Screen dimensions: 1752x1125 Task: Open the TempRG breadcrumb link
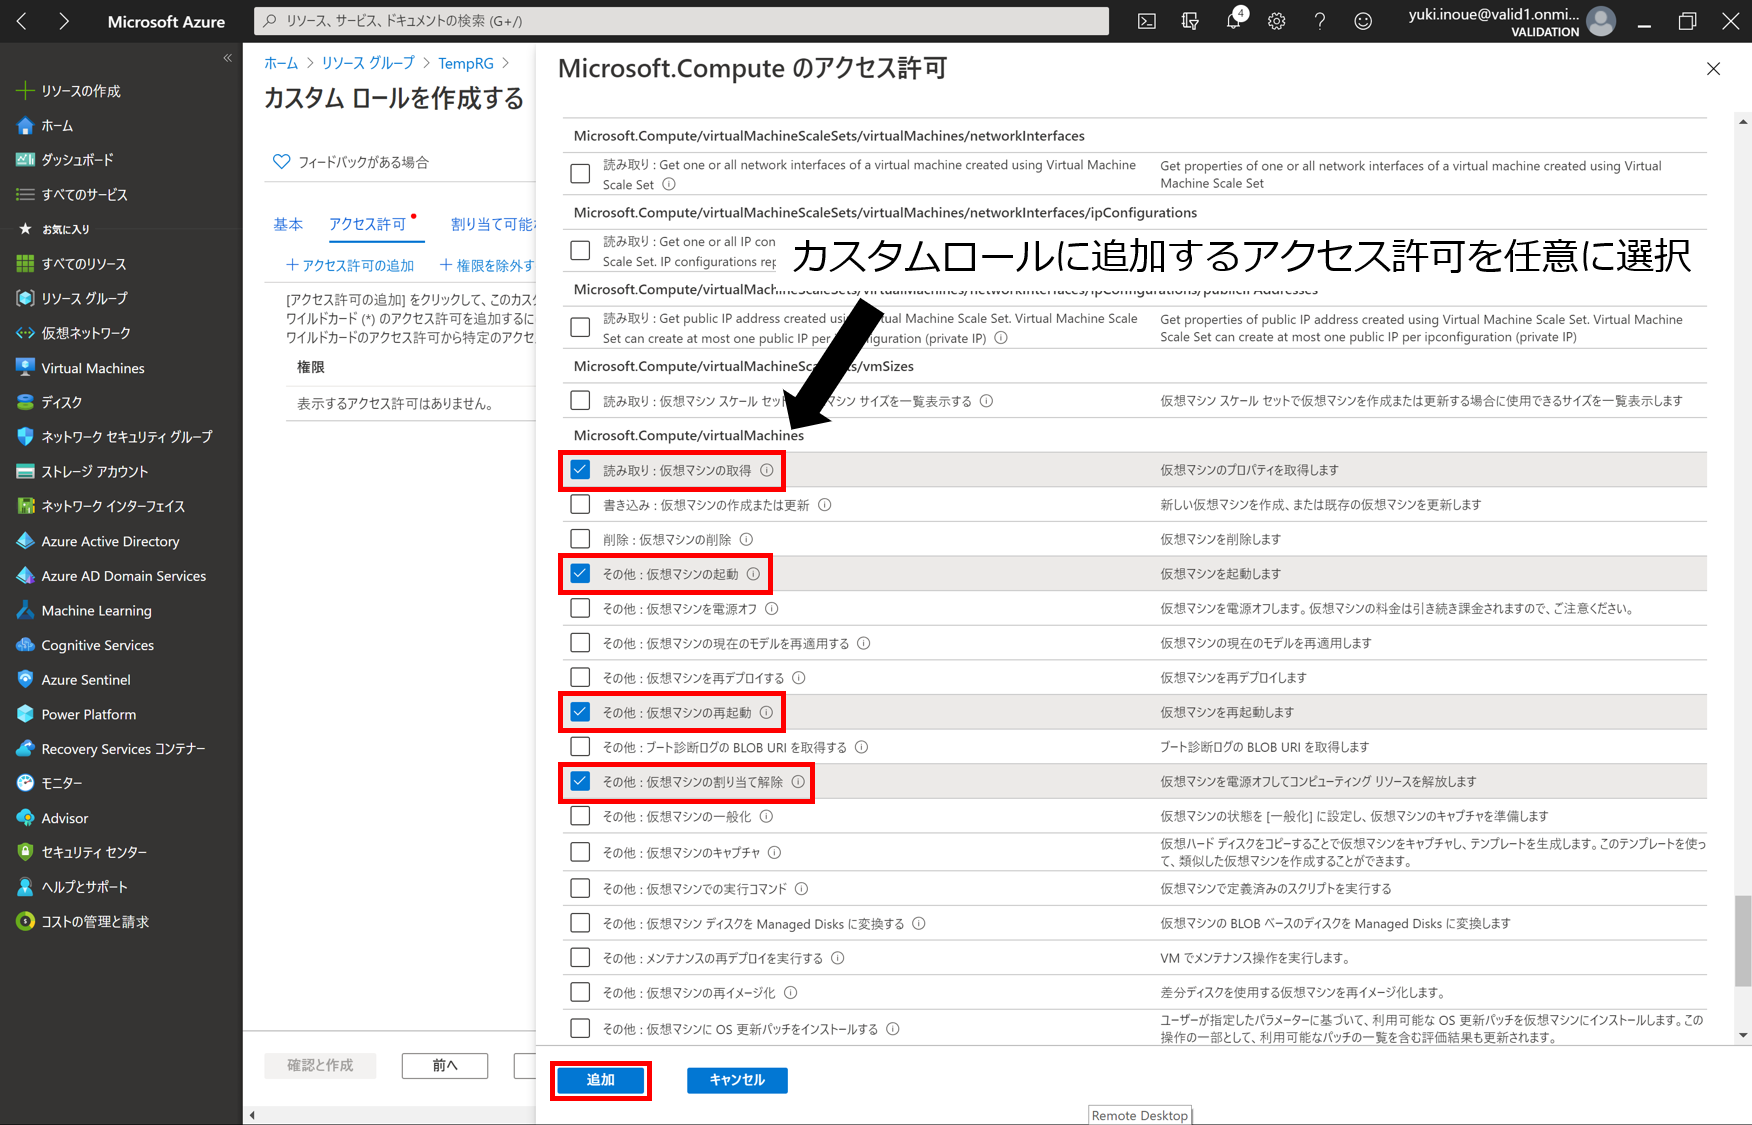466,63
